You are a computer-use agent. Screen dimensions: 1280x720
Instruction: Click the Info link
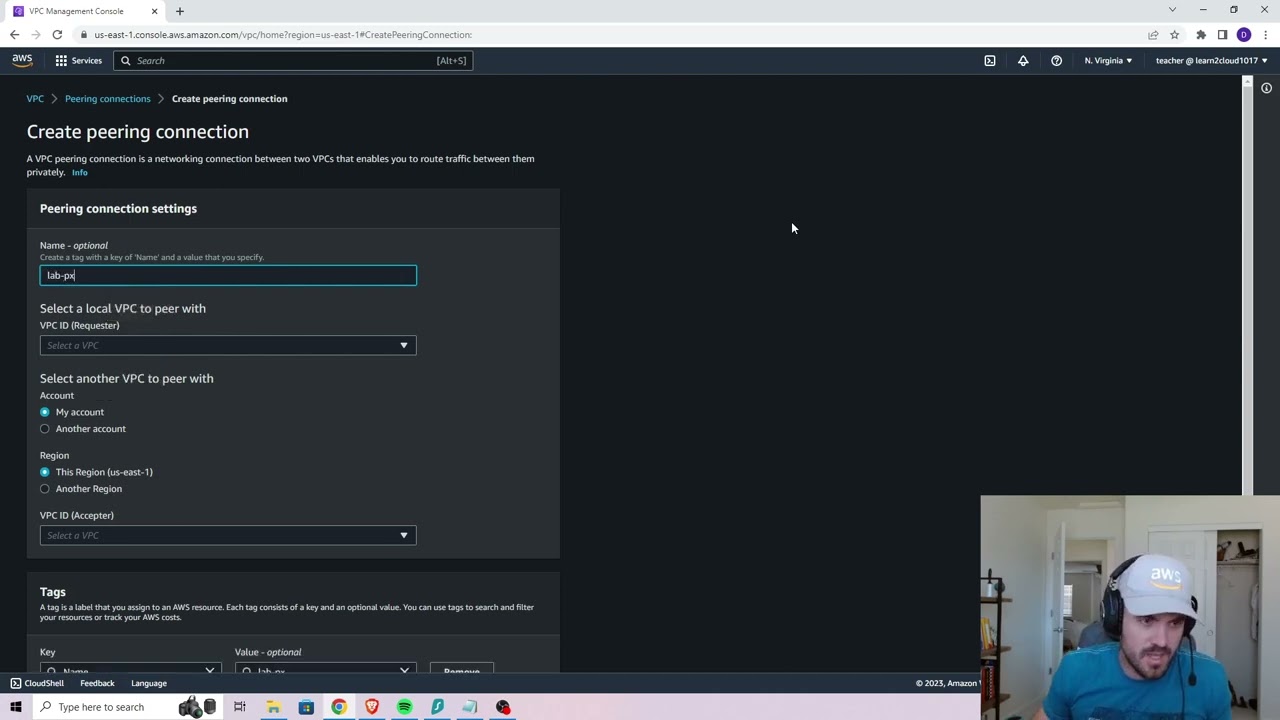pos(79,173)
